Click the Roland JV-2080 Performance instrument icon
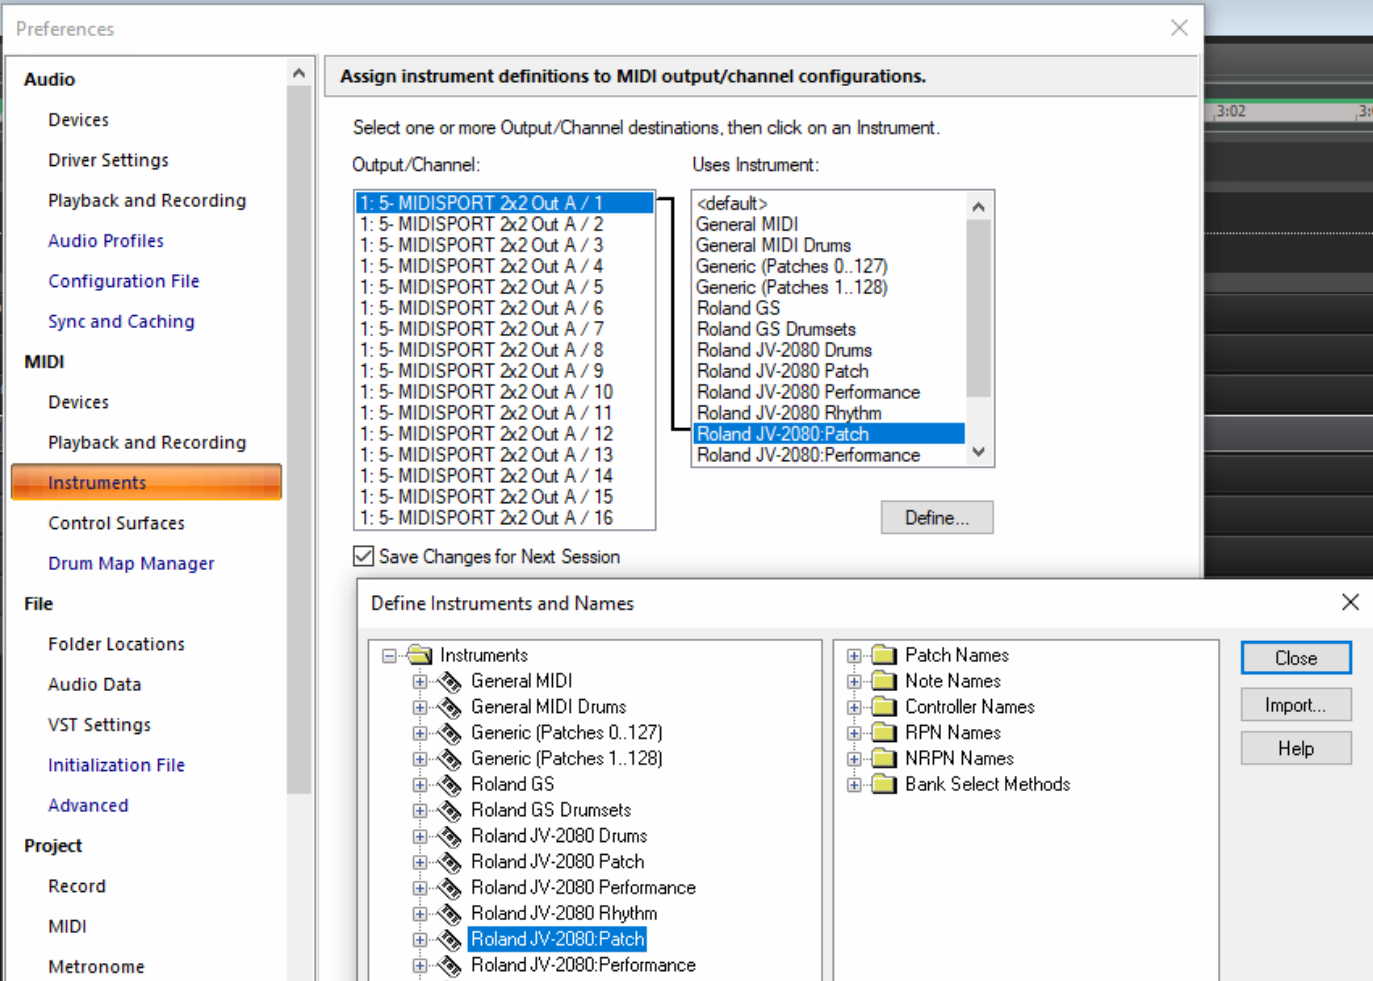The width and height of the screenshot is (1373, 981). 450,888
